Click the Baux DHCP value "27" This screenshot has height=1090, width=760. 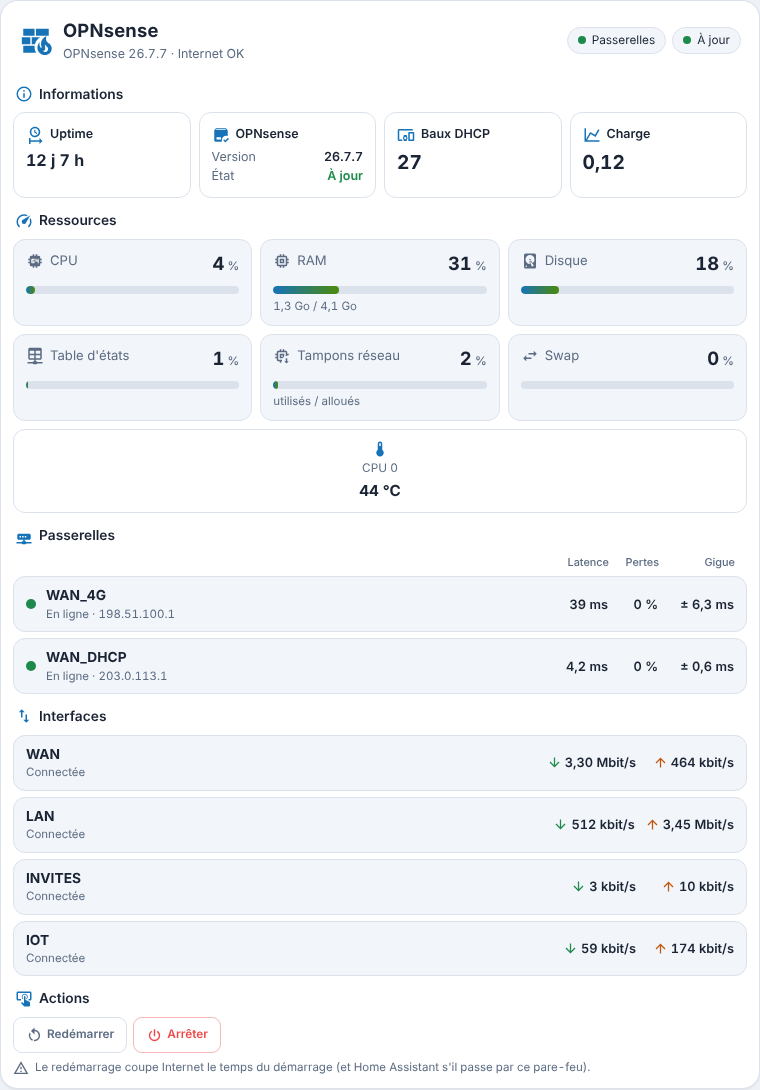(x=409, y=163)
